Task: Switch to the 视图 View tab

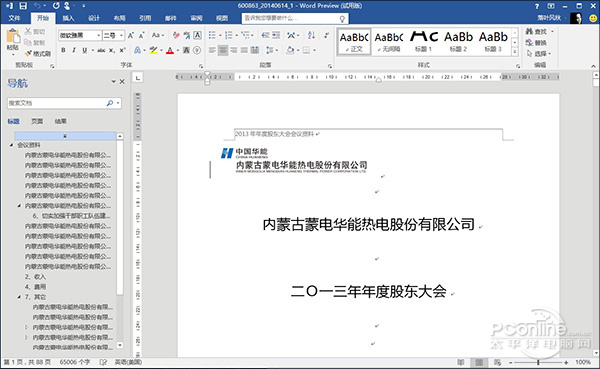Action: pyautogui.click(x=222, y=18)
